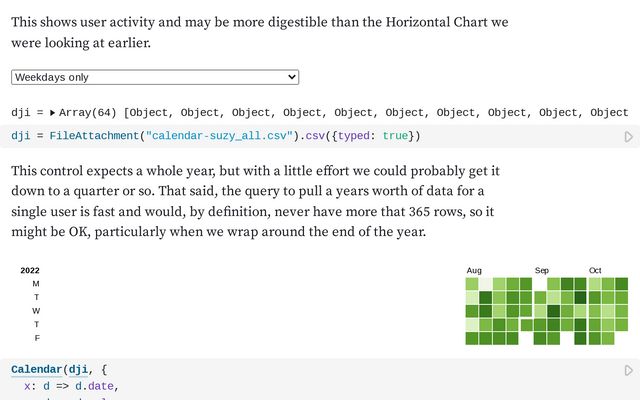Screen dimensions: 640x400
Task: Click the first Monday cell under Oct
Action: pyautogui.click(x=594, y=284)
